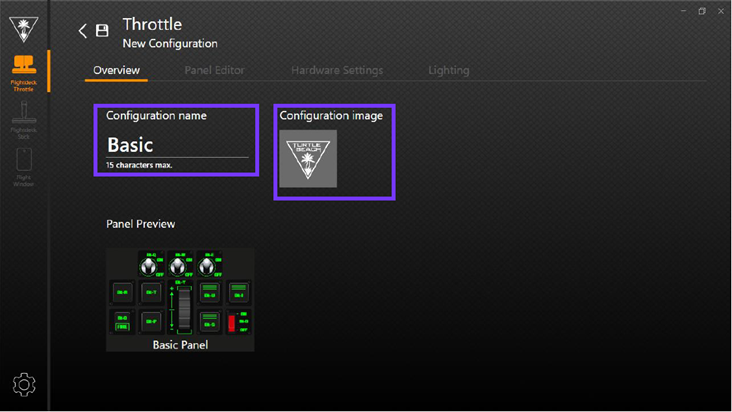Restore the application window size
Screen dimensions: 732x412
tap(702, 11)
